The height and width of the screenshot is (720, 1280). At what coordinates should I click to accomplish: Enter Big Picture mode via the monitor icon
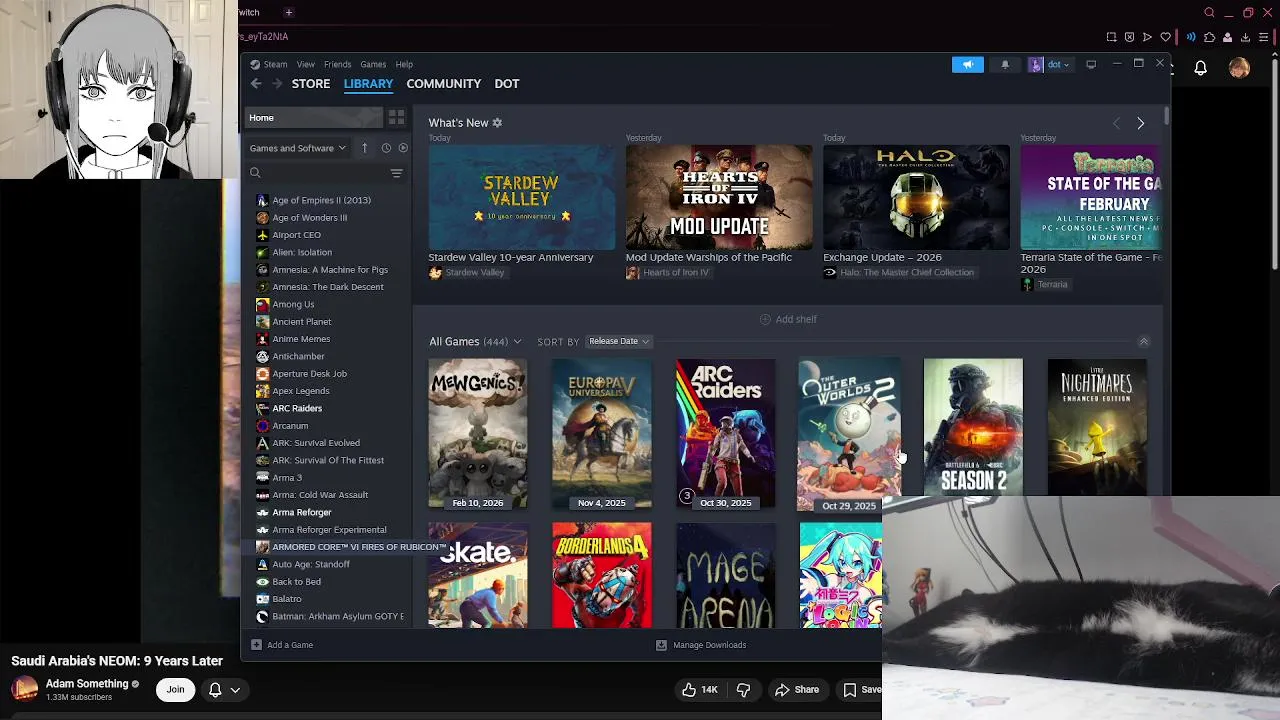tap(1091, 64)
